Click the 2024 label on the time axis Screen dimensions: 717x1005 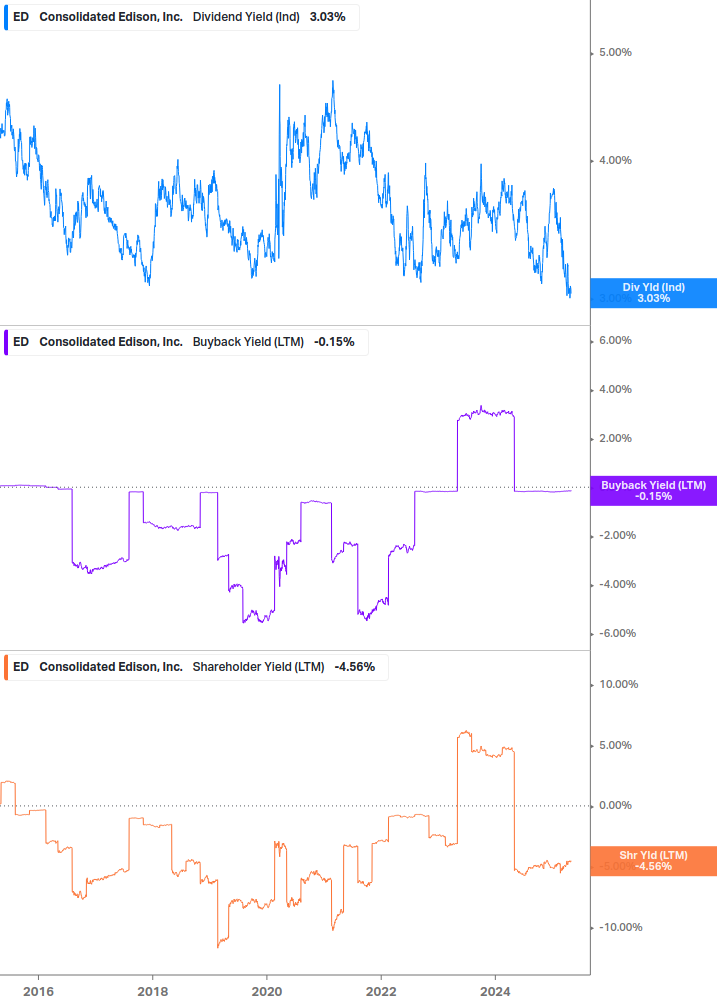point(495,992)
